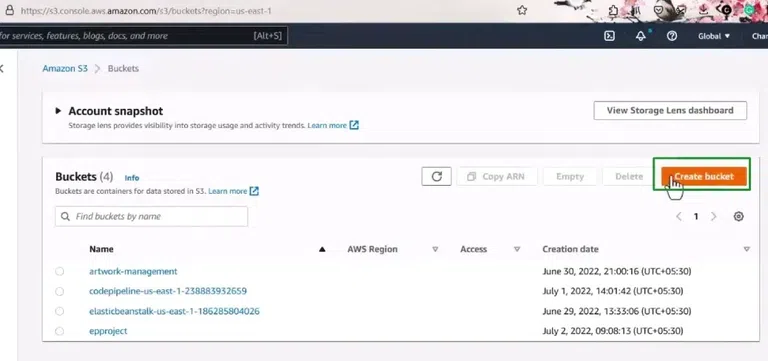The height and width of the screenshot is (361, 768).
Task: Click View Storage Lens dashboard button
Action: tap(670, 111)
